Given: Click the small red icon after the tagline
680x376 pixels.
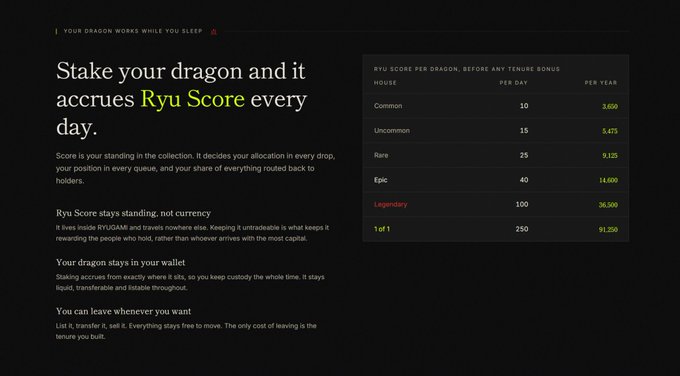Looking at the screenshot, I should point(213,31).
